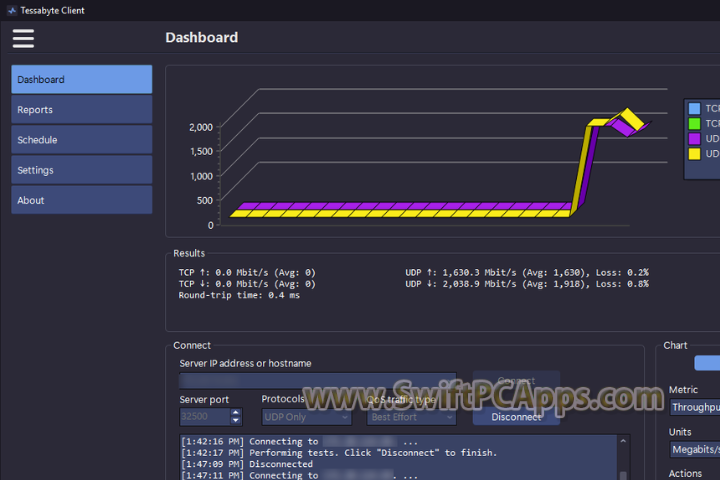
Task: Click the Tessabyte Client title bar icon
Action: 12,10
